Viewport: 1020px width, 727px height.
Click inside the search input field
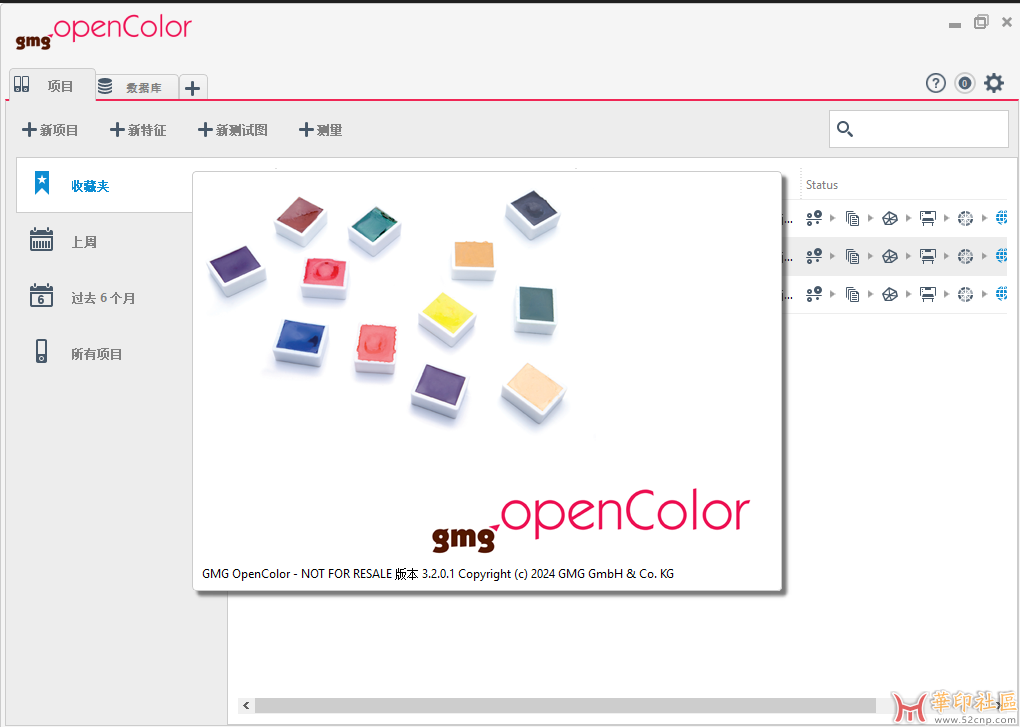tap(919, 129)
